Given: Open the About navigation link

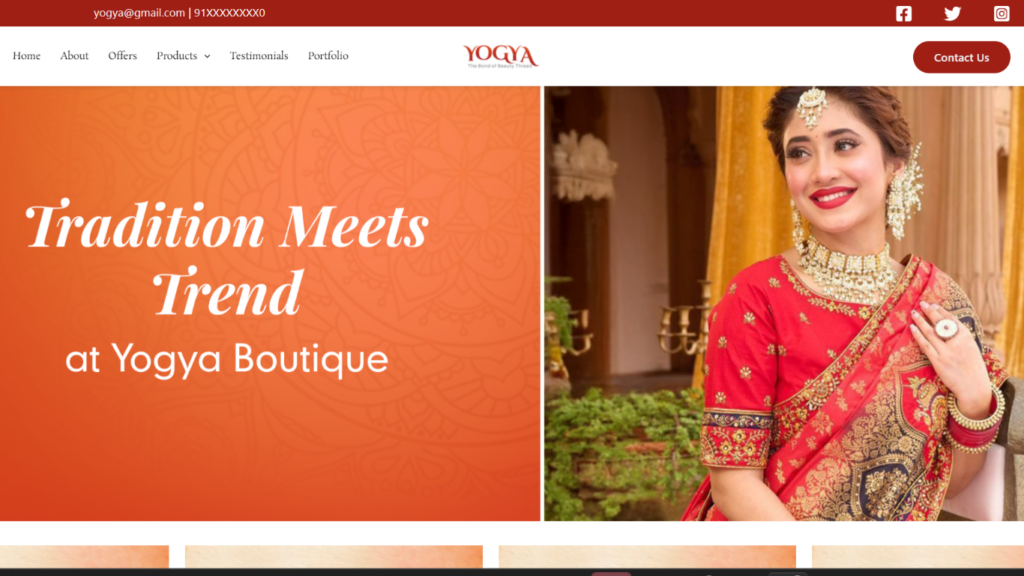Looking at the screenshot, I should click(74, 56).
